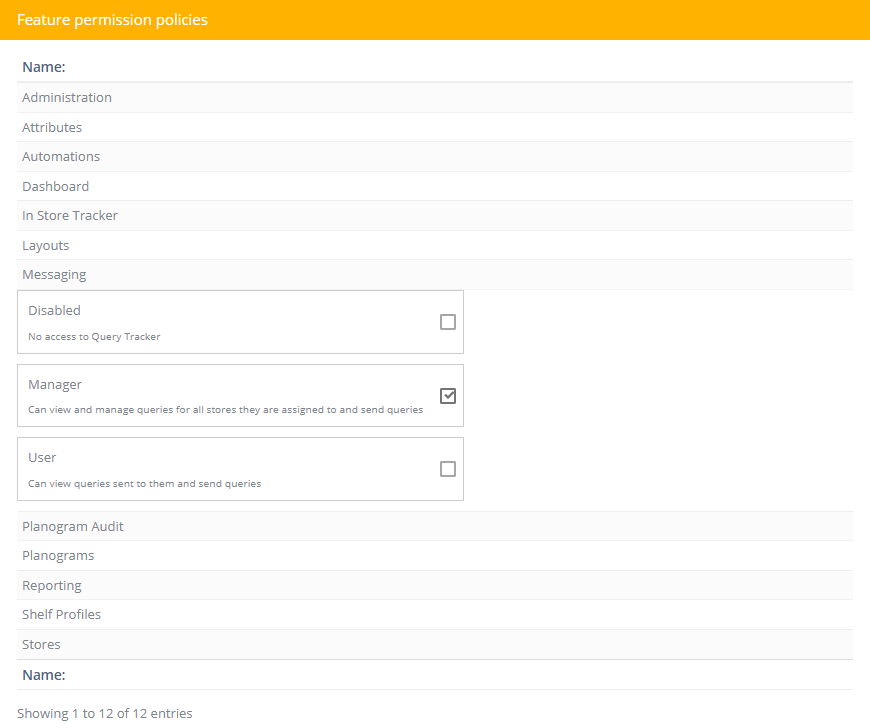
Task: Select the Manager option card
Action: tap(240, 396)
